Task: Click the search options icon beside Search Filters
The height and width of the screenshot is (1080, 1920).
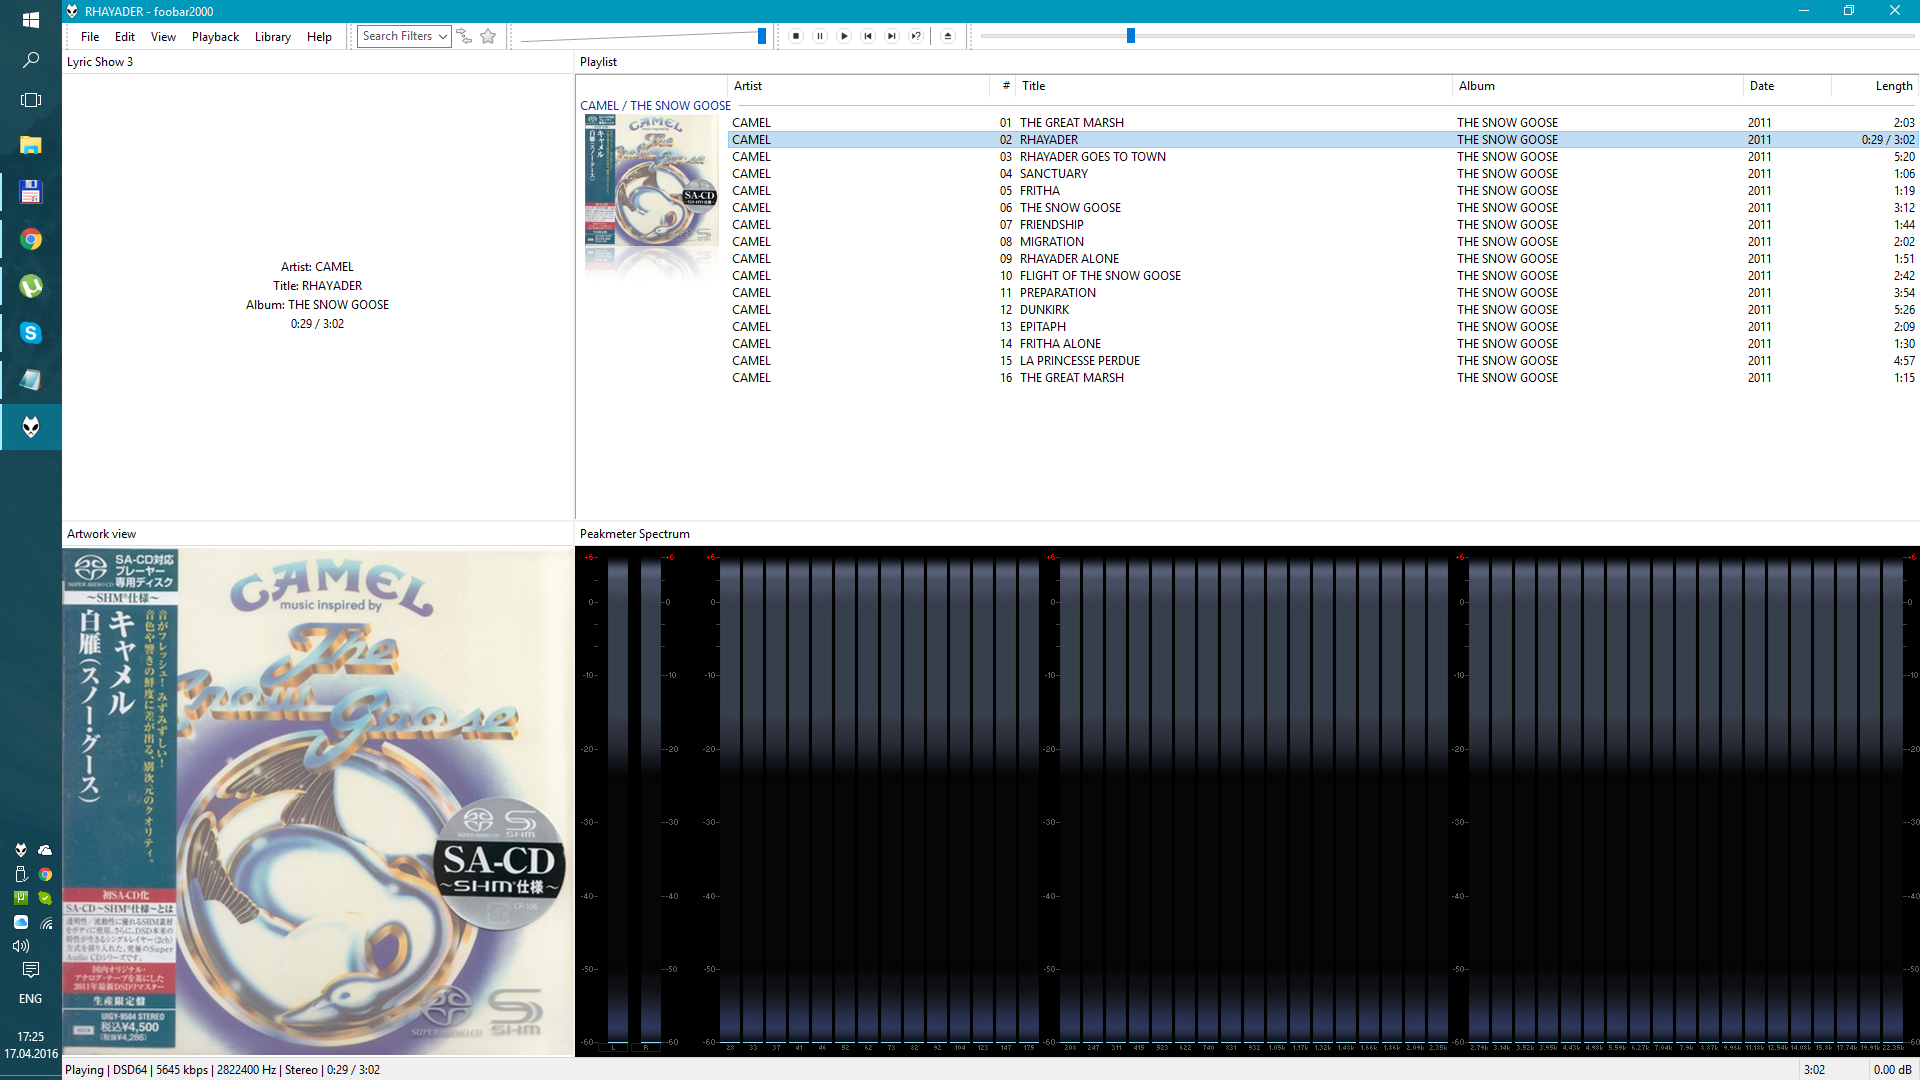Action: [464, 36]
